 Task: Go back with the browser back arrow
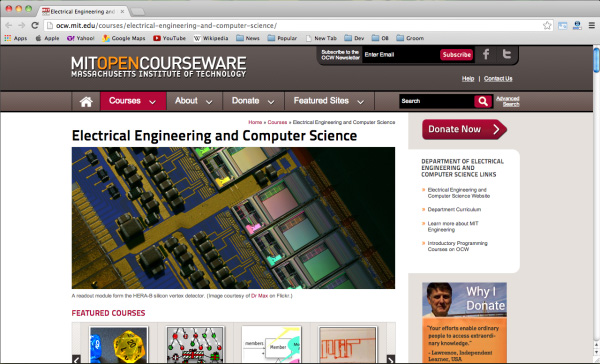(9, 25)
